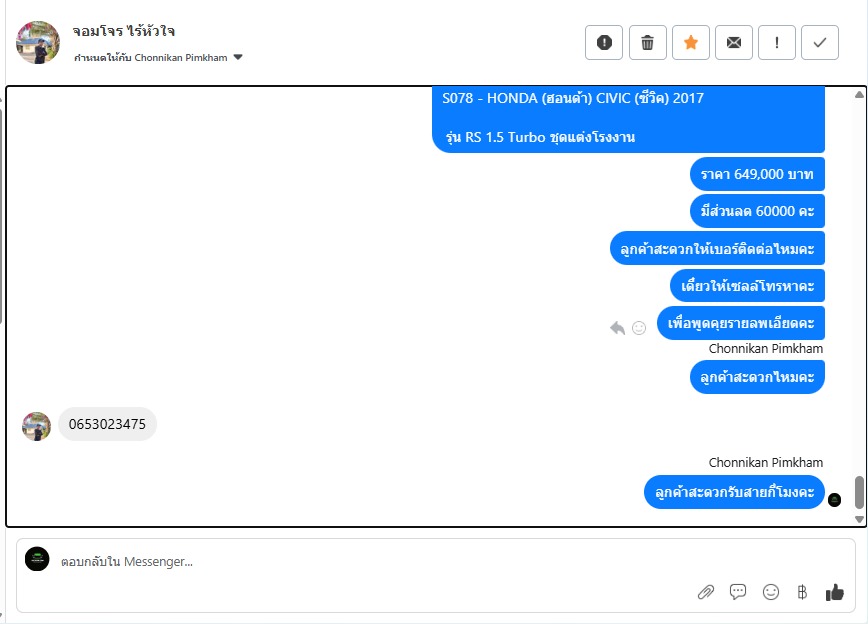Flag conversation as priority with exclamation icon

coord(777,42)
